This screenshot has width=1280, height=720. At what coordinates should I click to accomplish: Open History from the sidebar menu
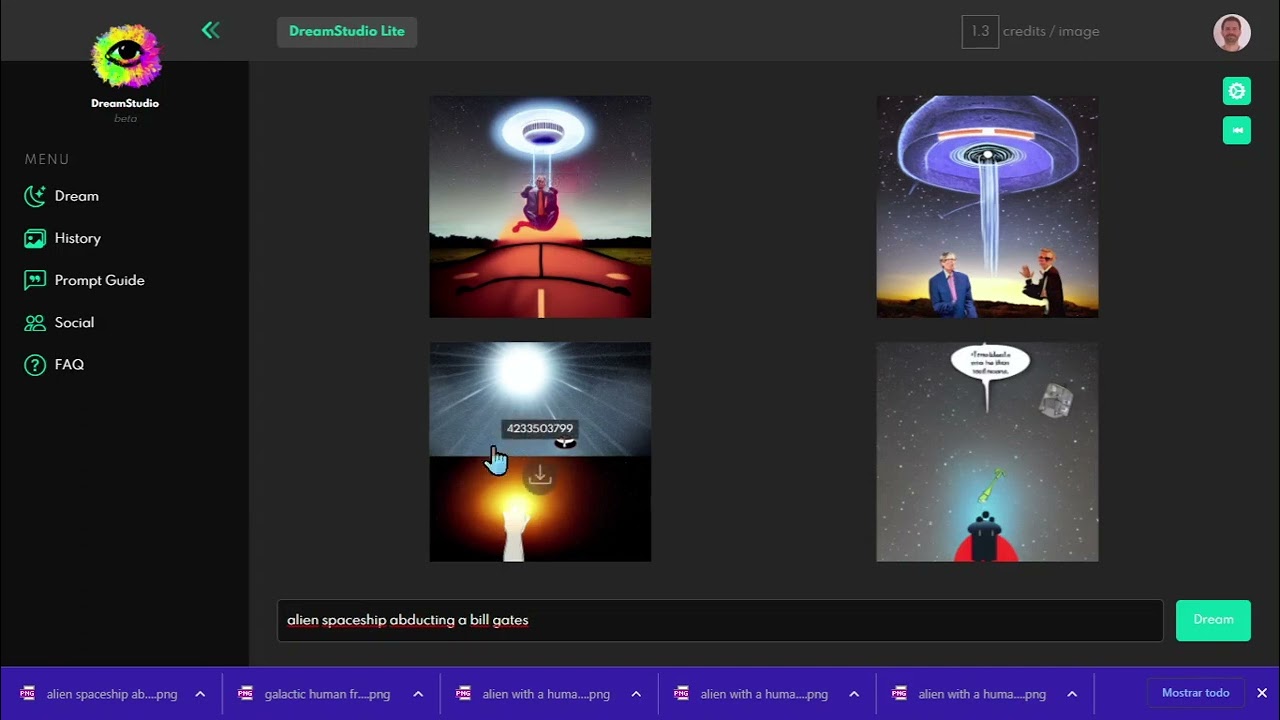[x=77, y=238]
